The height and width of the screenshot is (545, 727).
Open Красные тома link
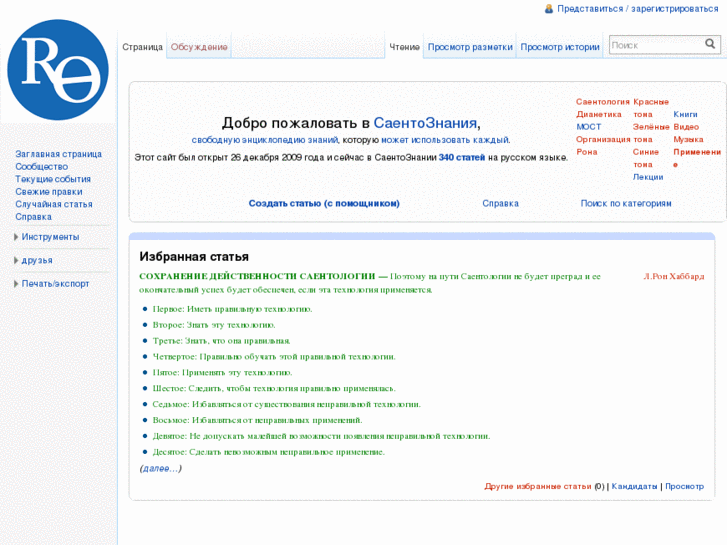click(650, 108)
